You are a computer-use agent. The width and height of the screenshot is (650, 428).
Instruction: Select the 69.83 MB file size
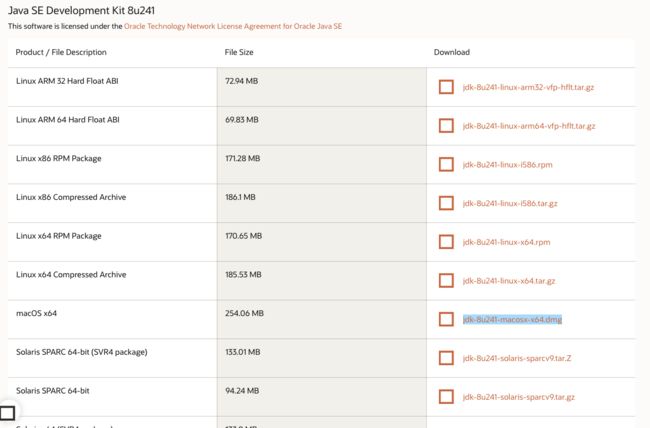coord(242,120)
